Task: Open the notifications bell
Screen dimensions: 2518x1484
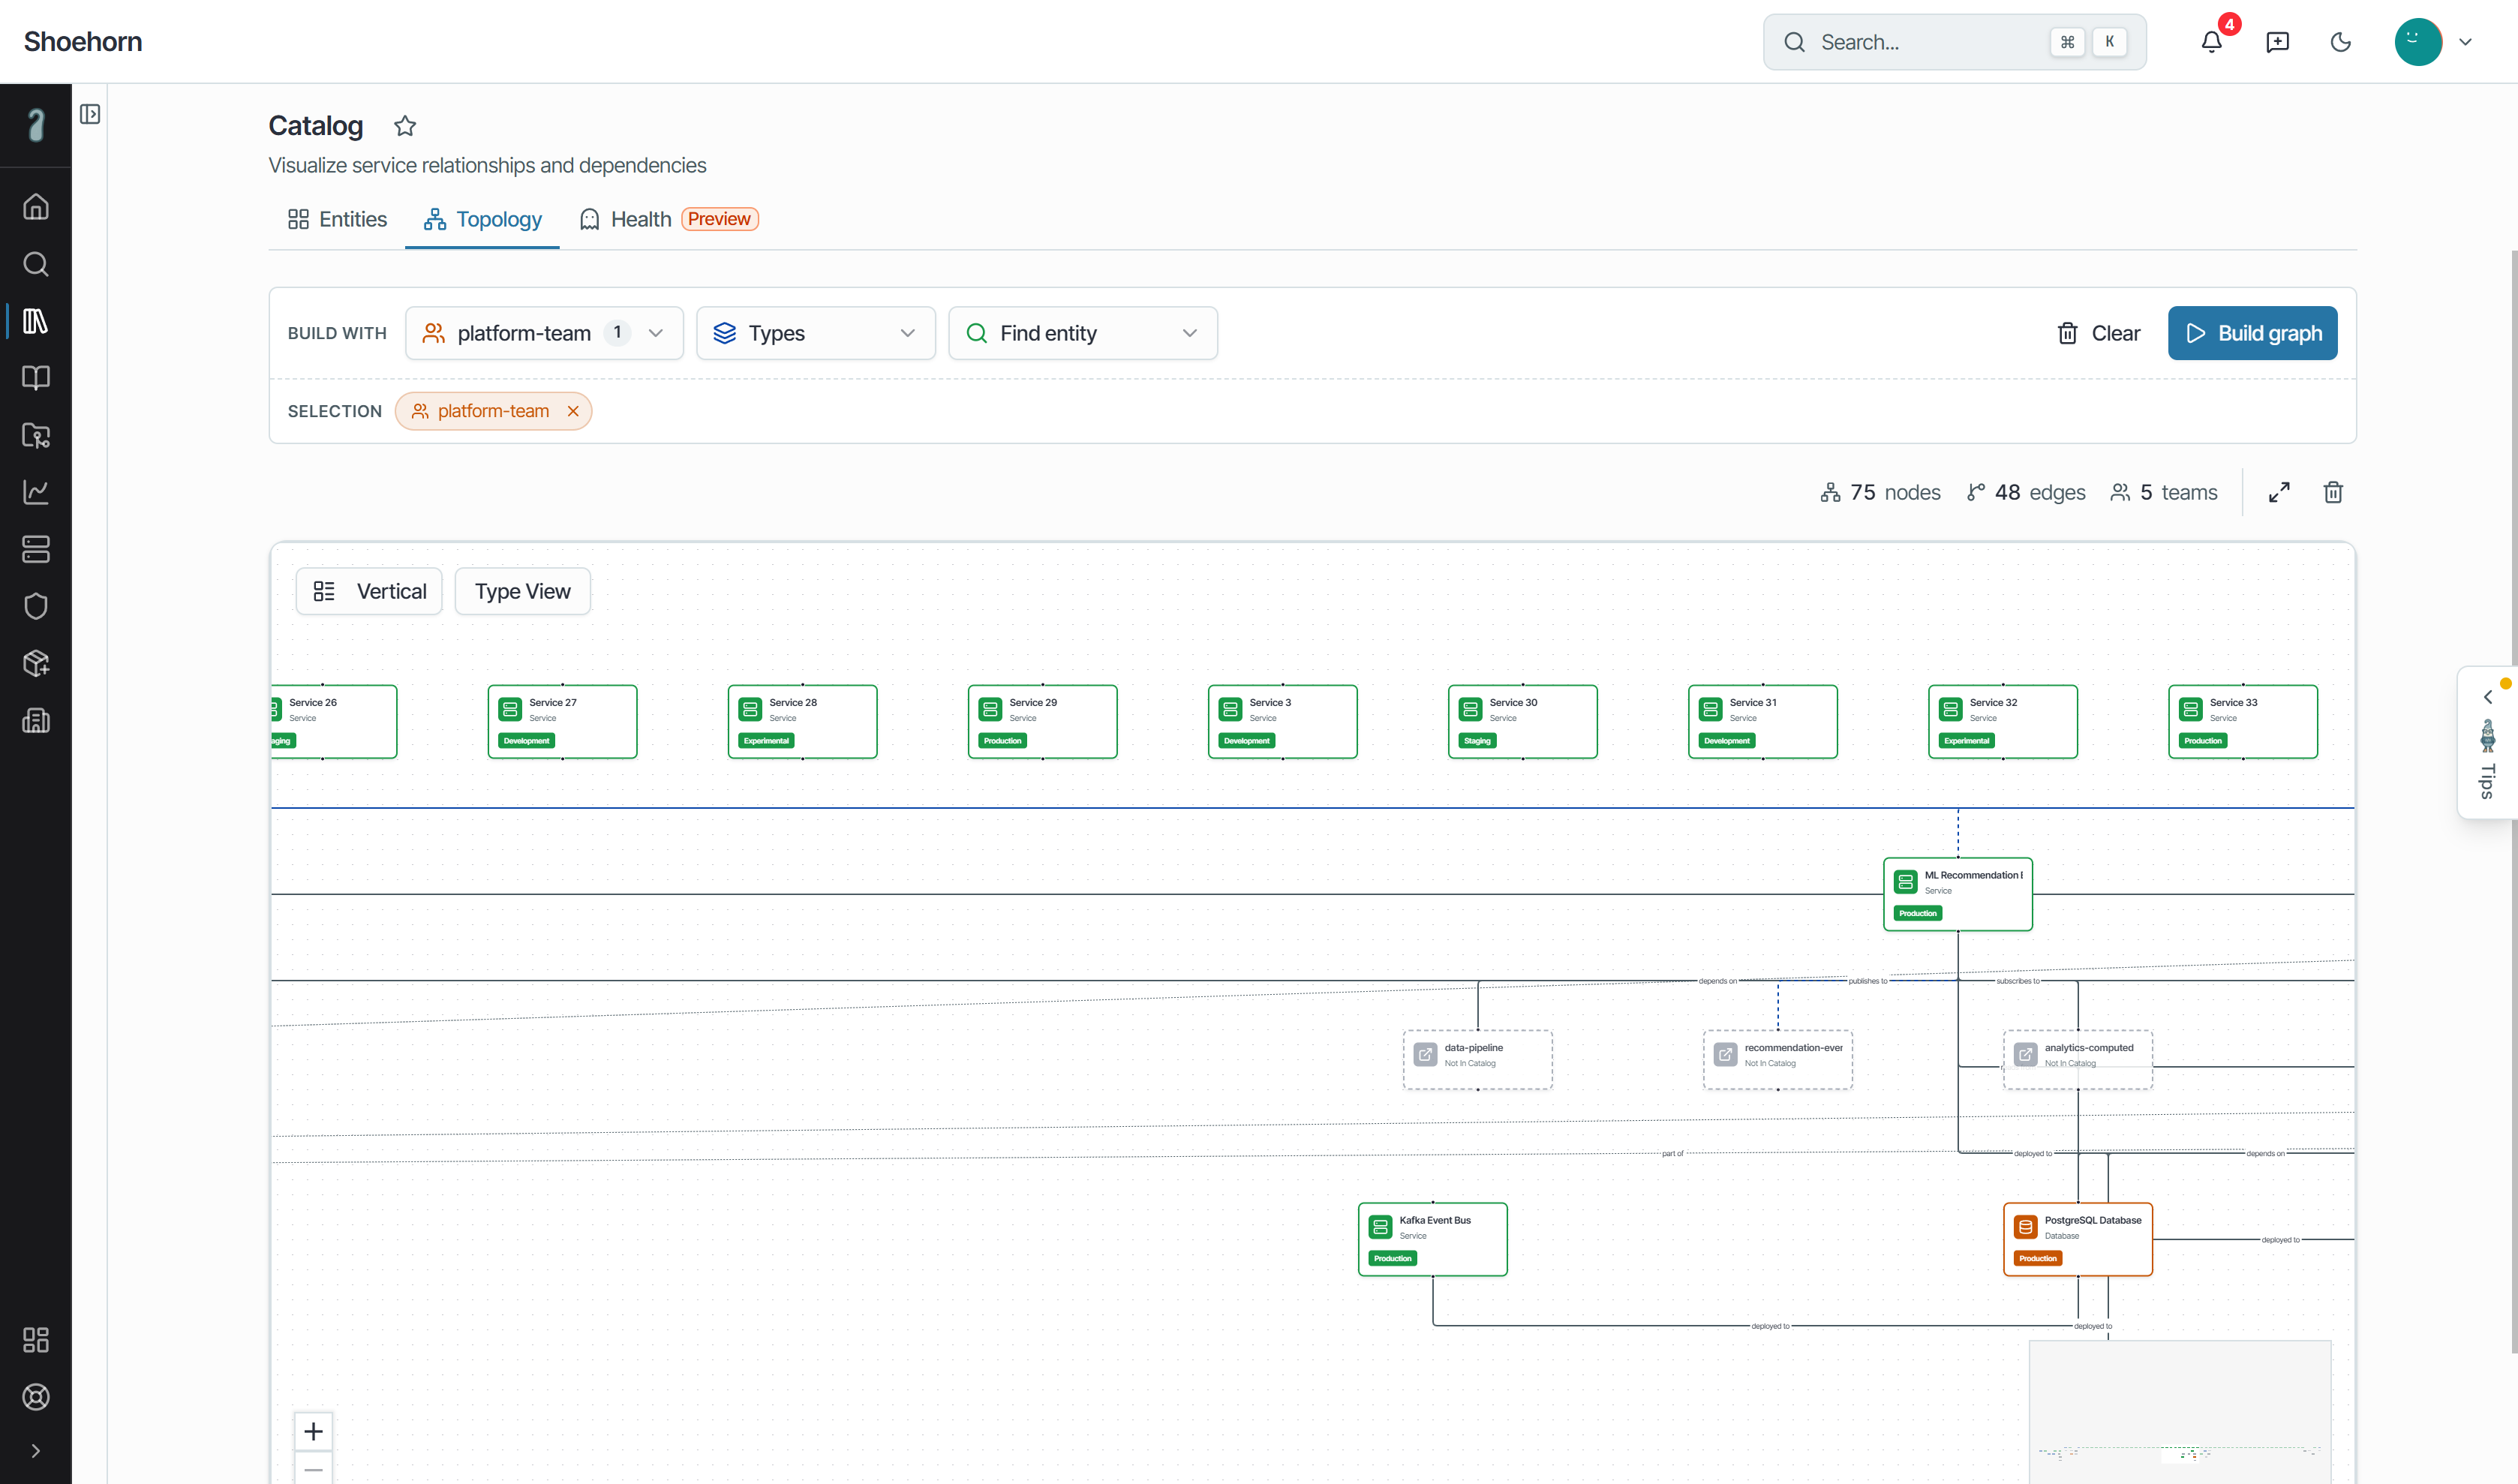Action: click(x=2212, y=42)
